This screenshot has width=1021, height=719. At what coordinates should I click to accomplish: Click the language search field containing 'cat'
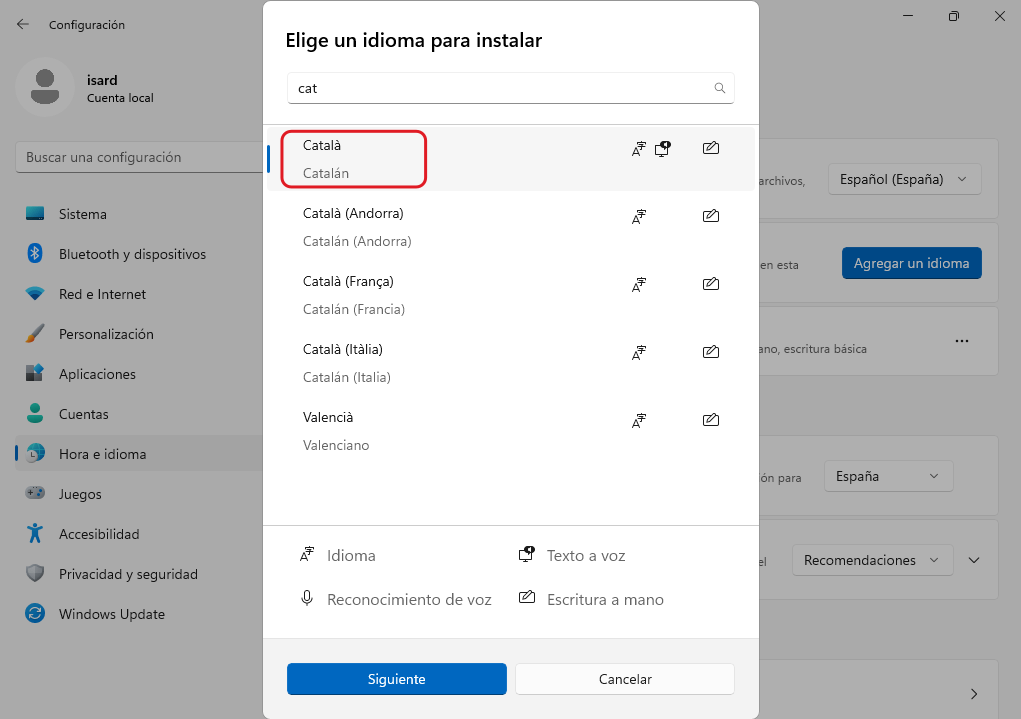click(500, 88)
